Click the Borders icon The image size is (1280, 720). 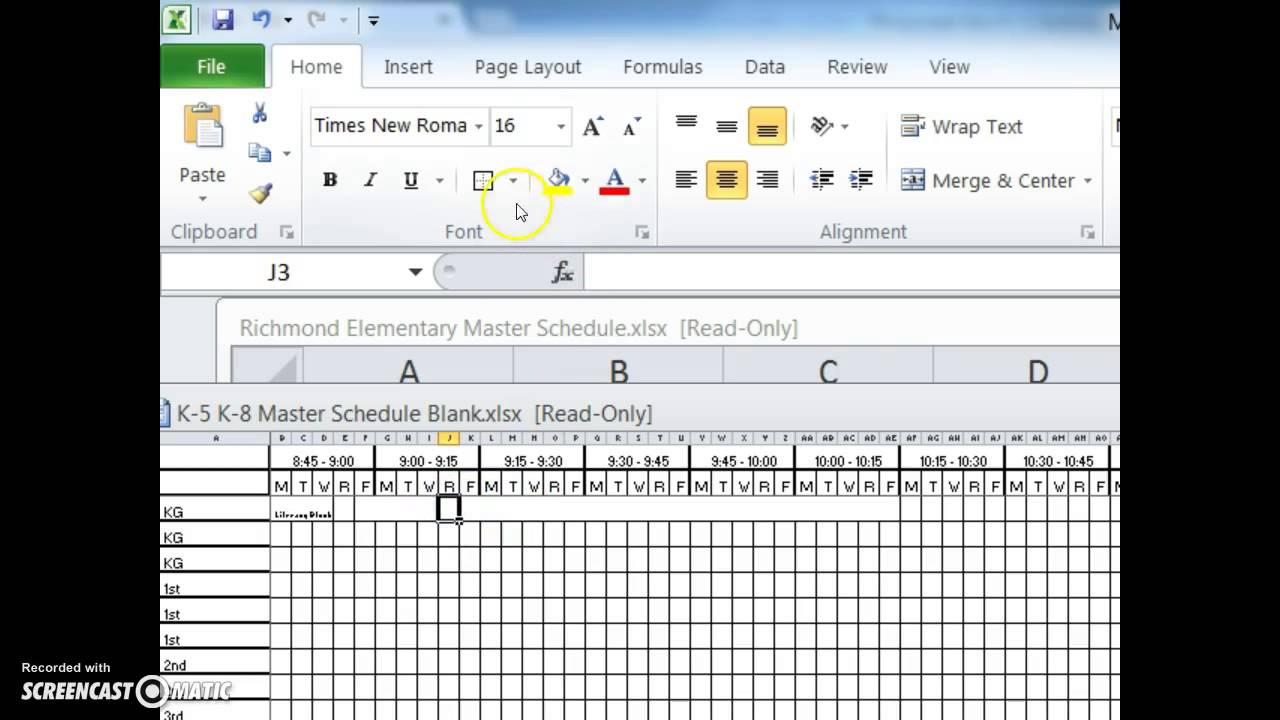[483, 181]
